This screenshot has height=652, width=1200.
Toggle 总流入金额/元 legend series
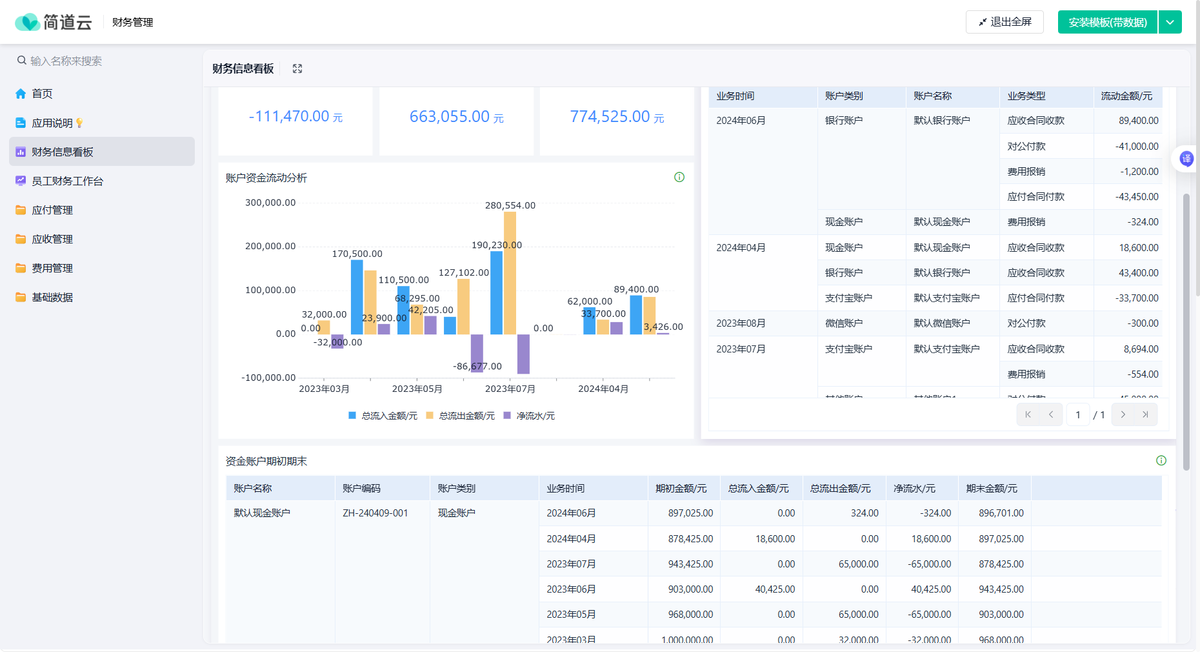382,415
